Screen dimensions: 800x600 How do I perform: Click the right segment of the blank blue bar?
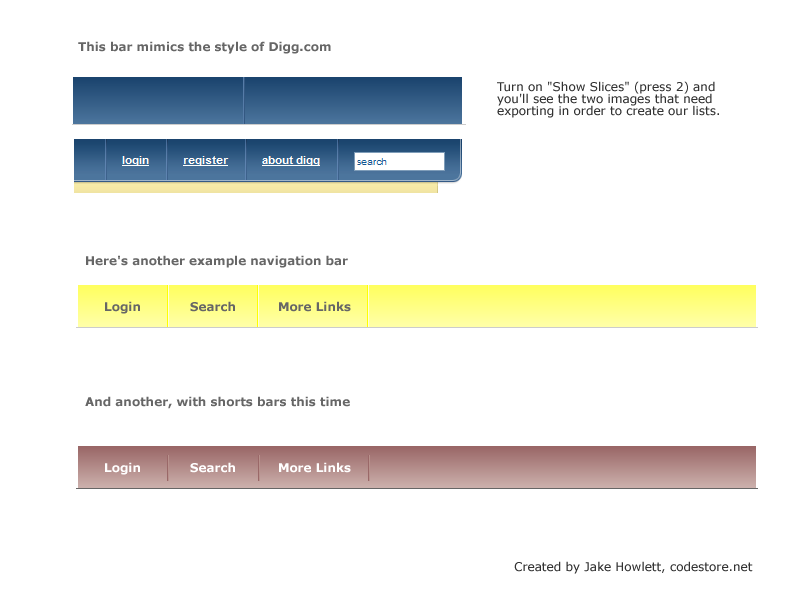click(353, 101)
